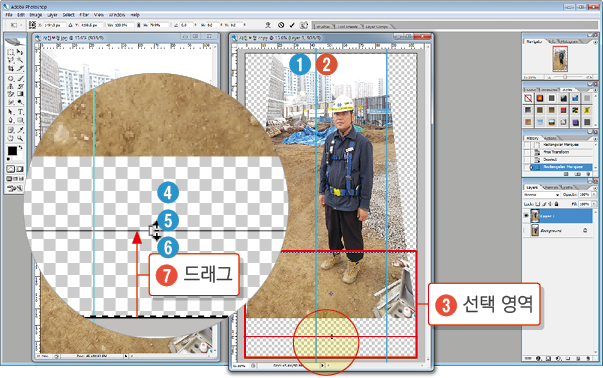603x378 pixels.
Task: Select the Slice tool
Action: point(20,68)
